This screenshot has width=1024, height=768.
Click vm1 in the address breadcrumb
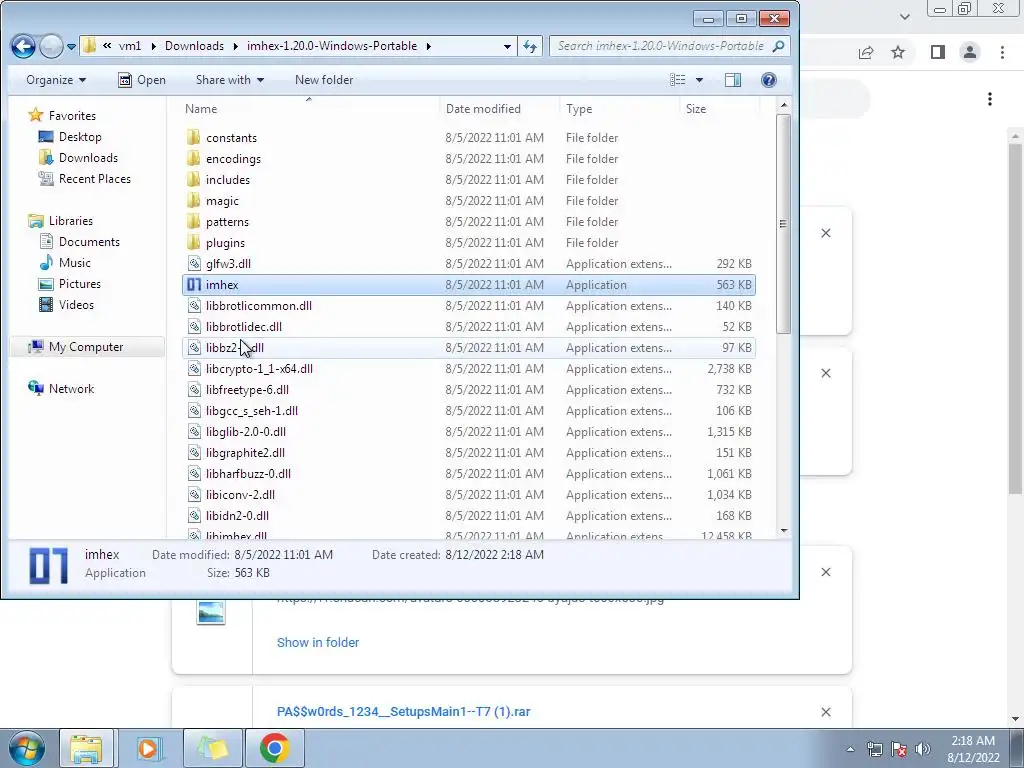[x=130, y=46]
